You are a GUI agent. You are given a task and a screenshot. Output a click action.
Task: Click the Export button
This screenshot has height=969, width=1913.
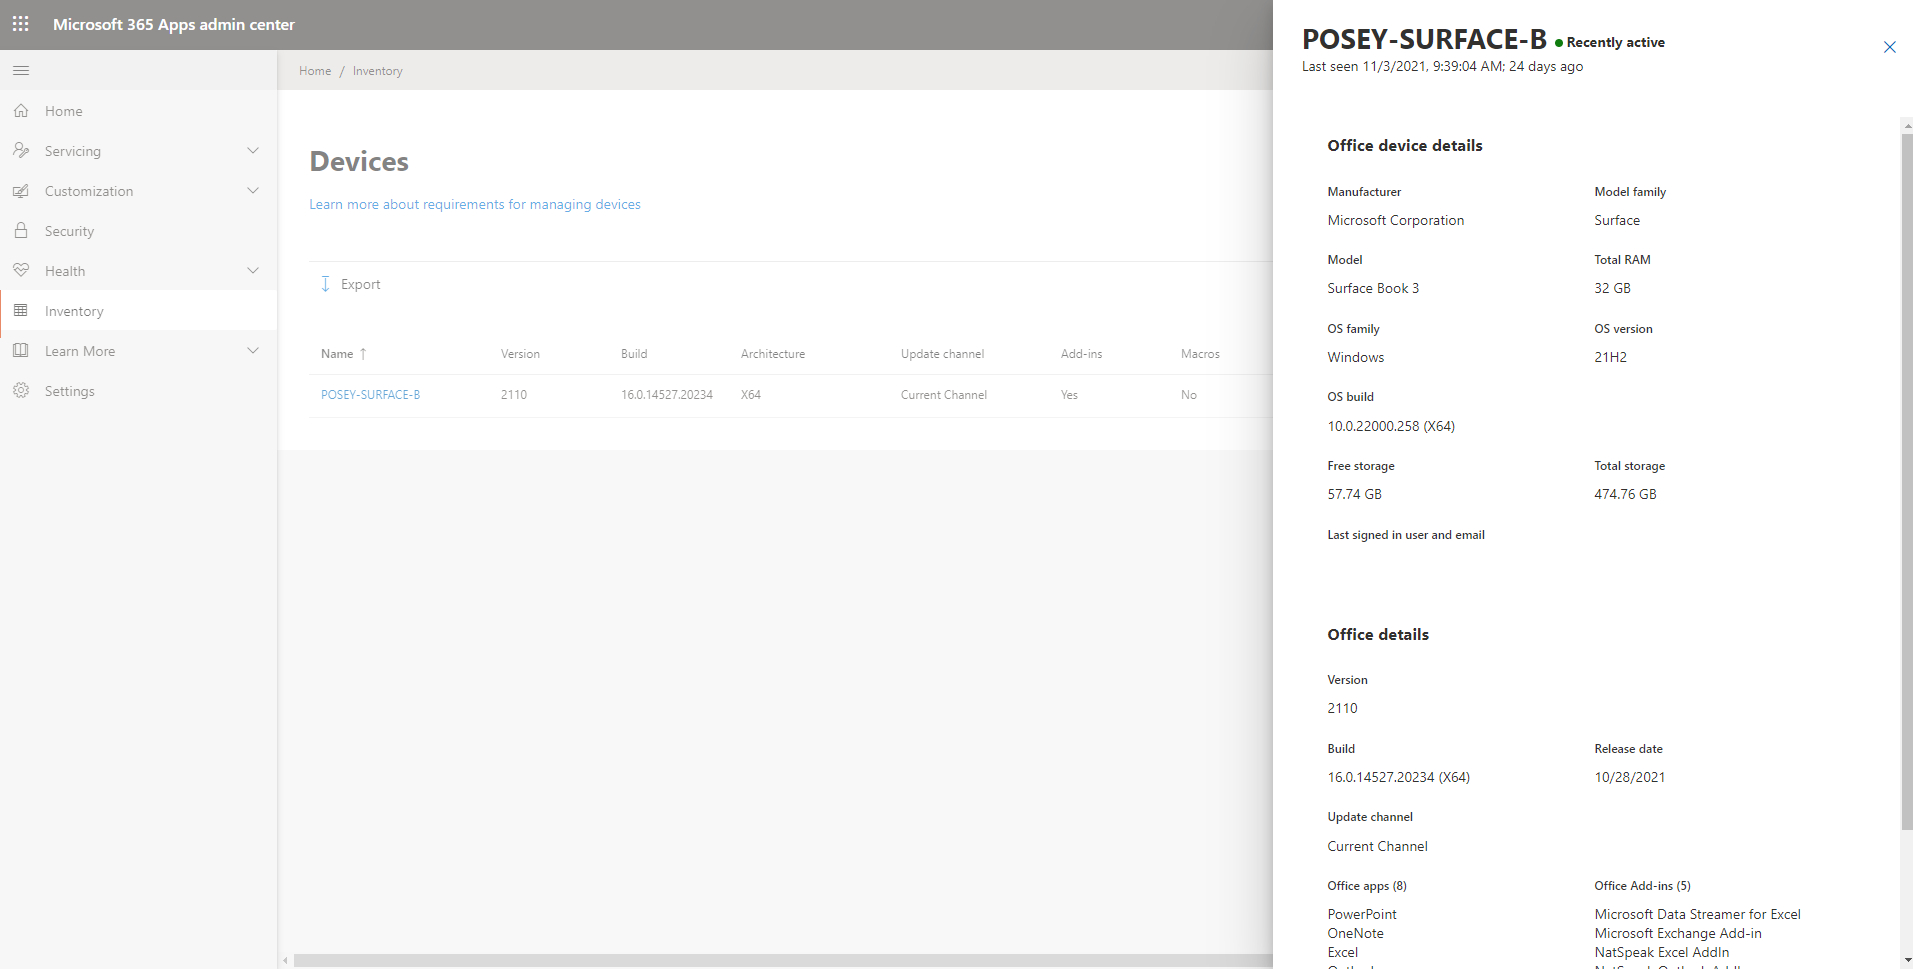[x=351, y=284]
